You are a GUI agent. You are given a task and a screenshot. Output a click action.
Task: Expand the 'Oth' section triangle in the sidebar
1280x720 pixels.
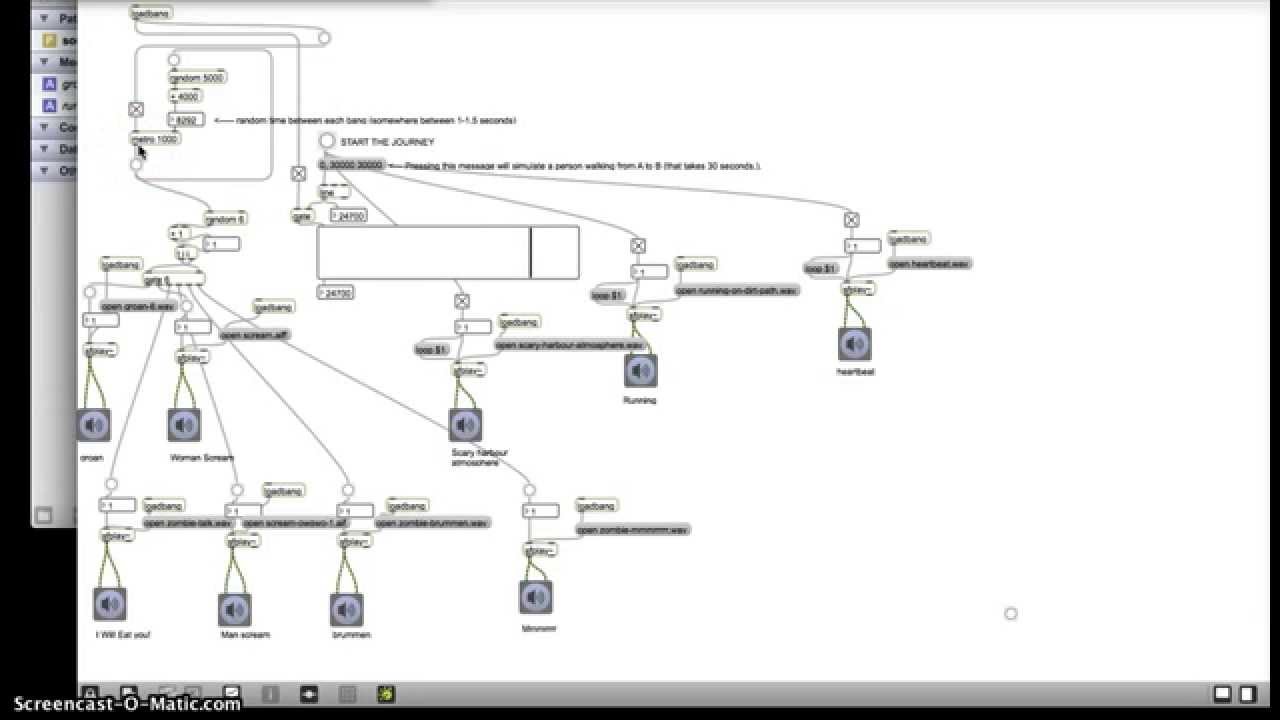tap(46, 170)
